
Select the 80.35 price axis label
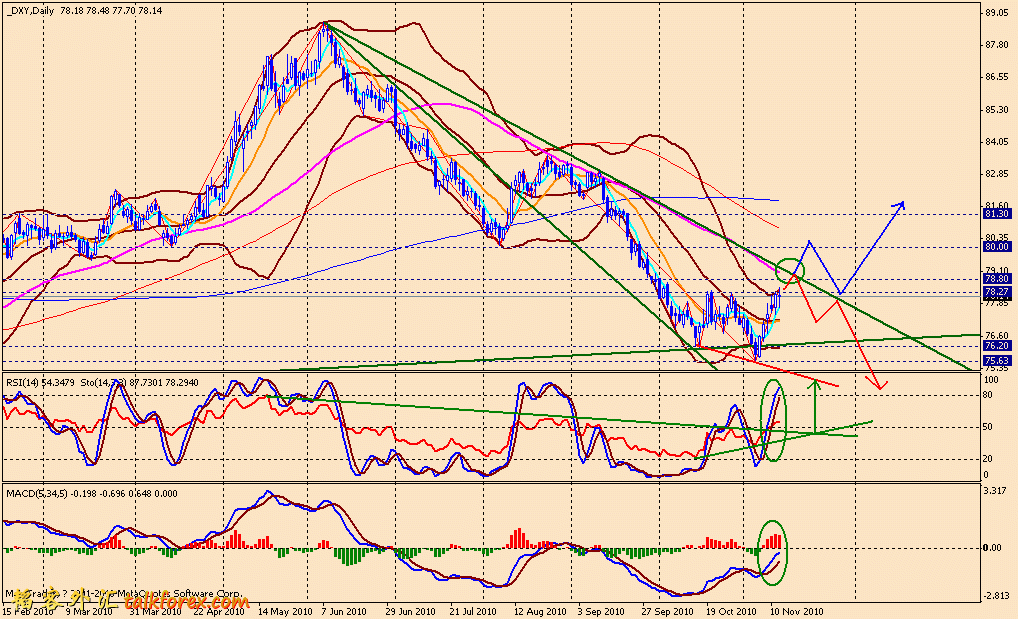(x=997, y=238)
